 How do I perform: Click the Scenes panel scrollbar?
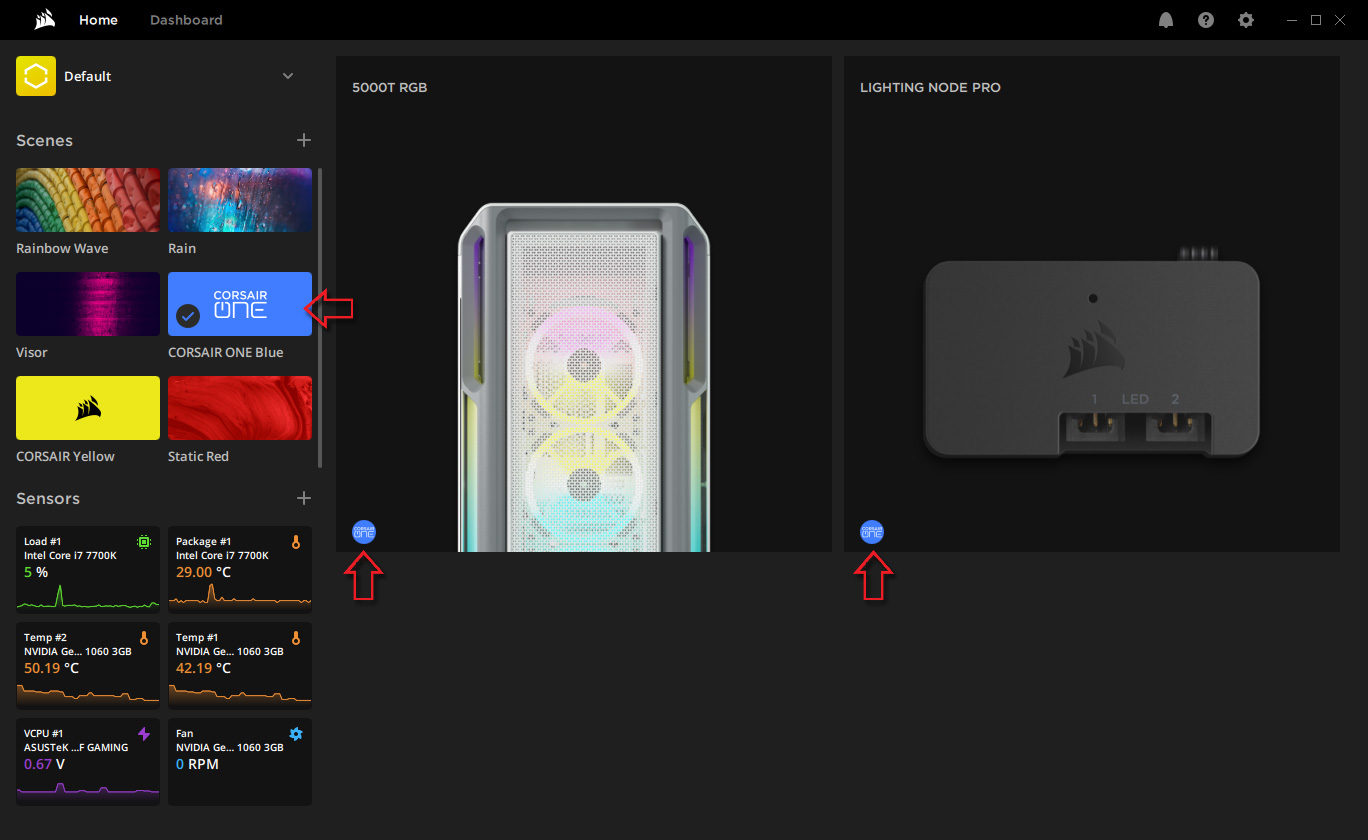coord(320,317)
